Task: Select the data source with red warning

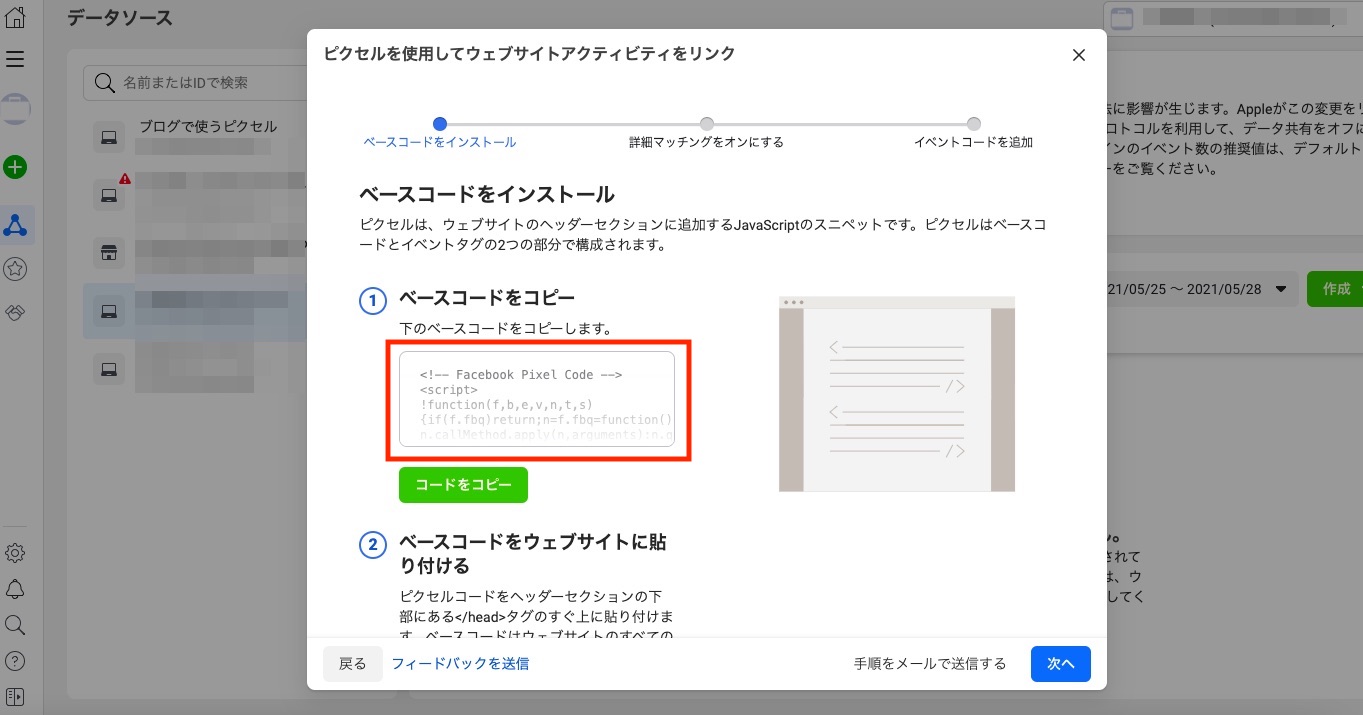Action: pyautogui.click(x=195, y=194)
